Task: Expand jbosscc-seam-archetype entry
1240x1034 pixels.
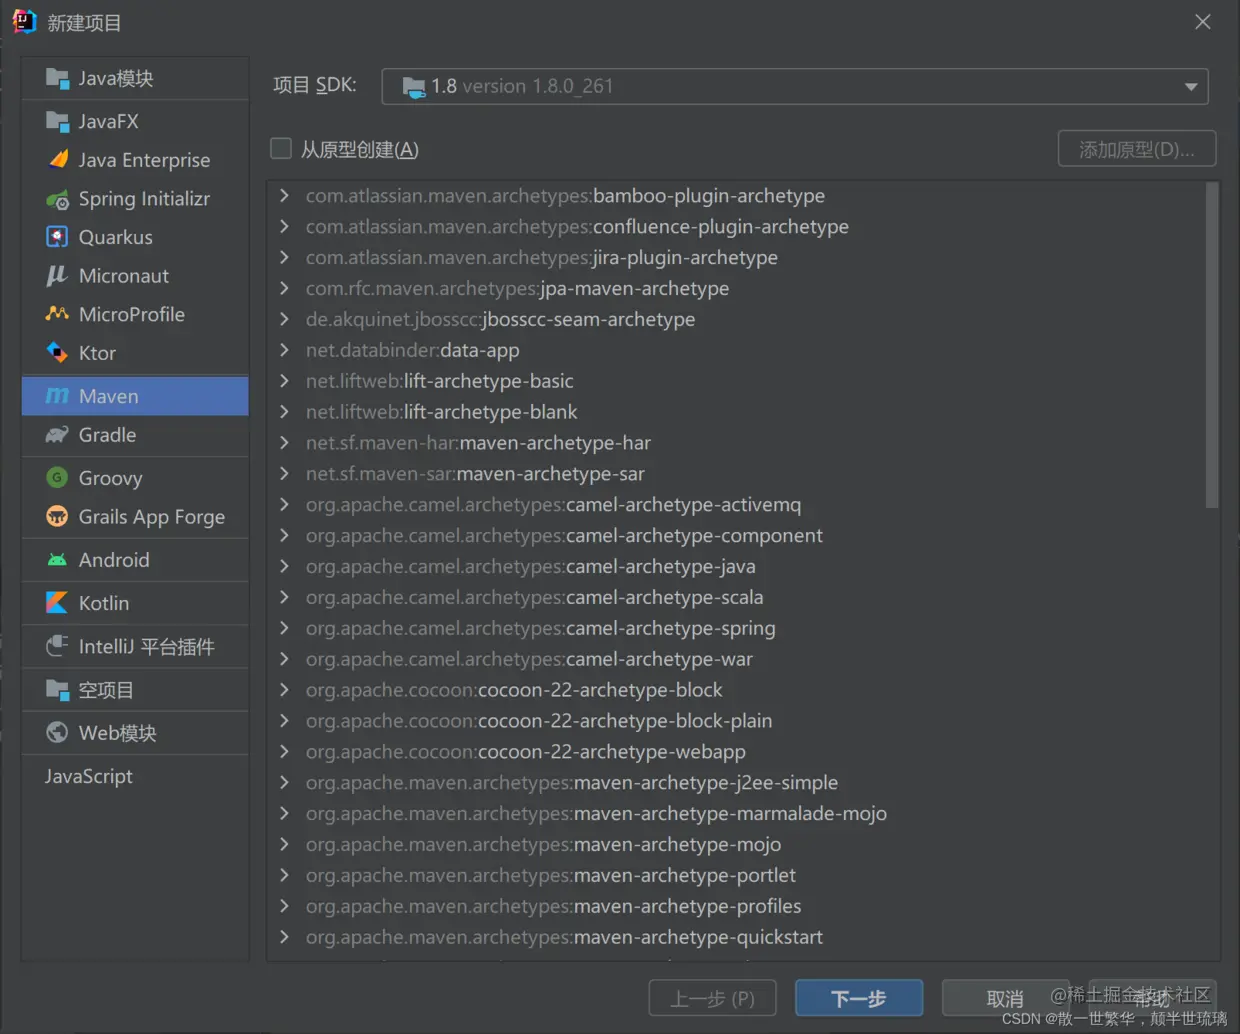Action: tap(284, 319)
